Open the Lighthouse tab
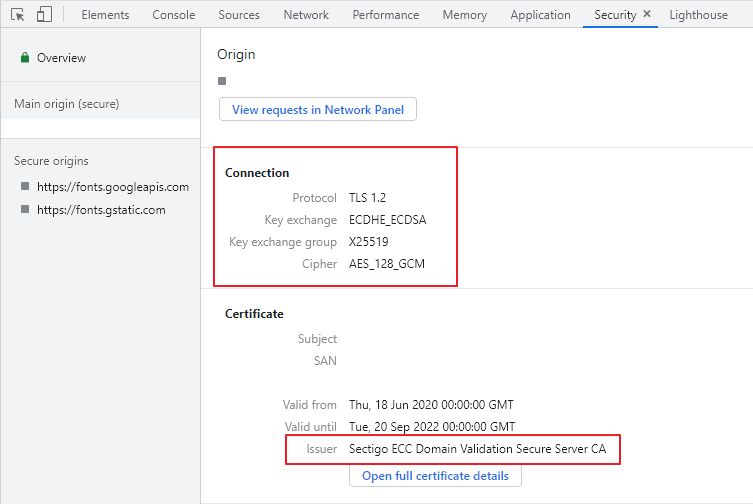 point(698,15)
